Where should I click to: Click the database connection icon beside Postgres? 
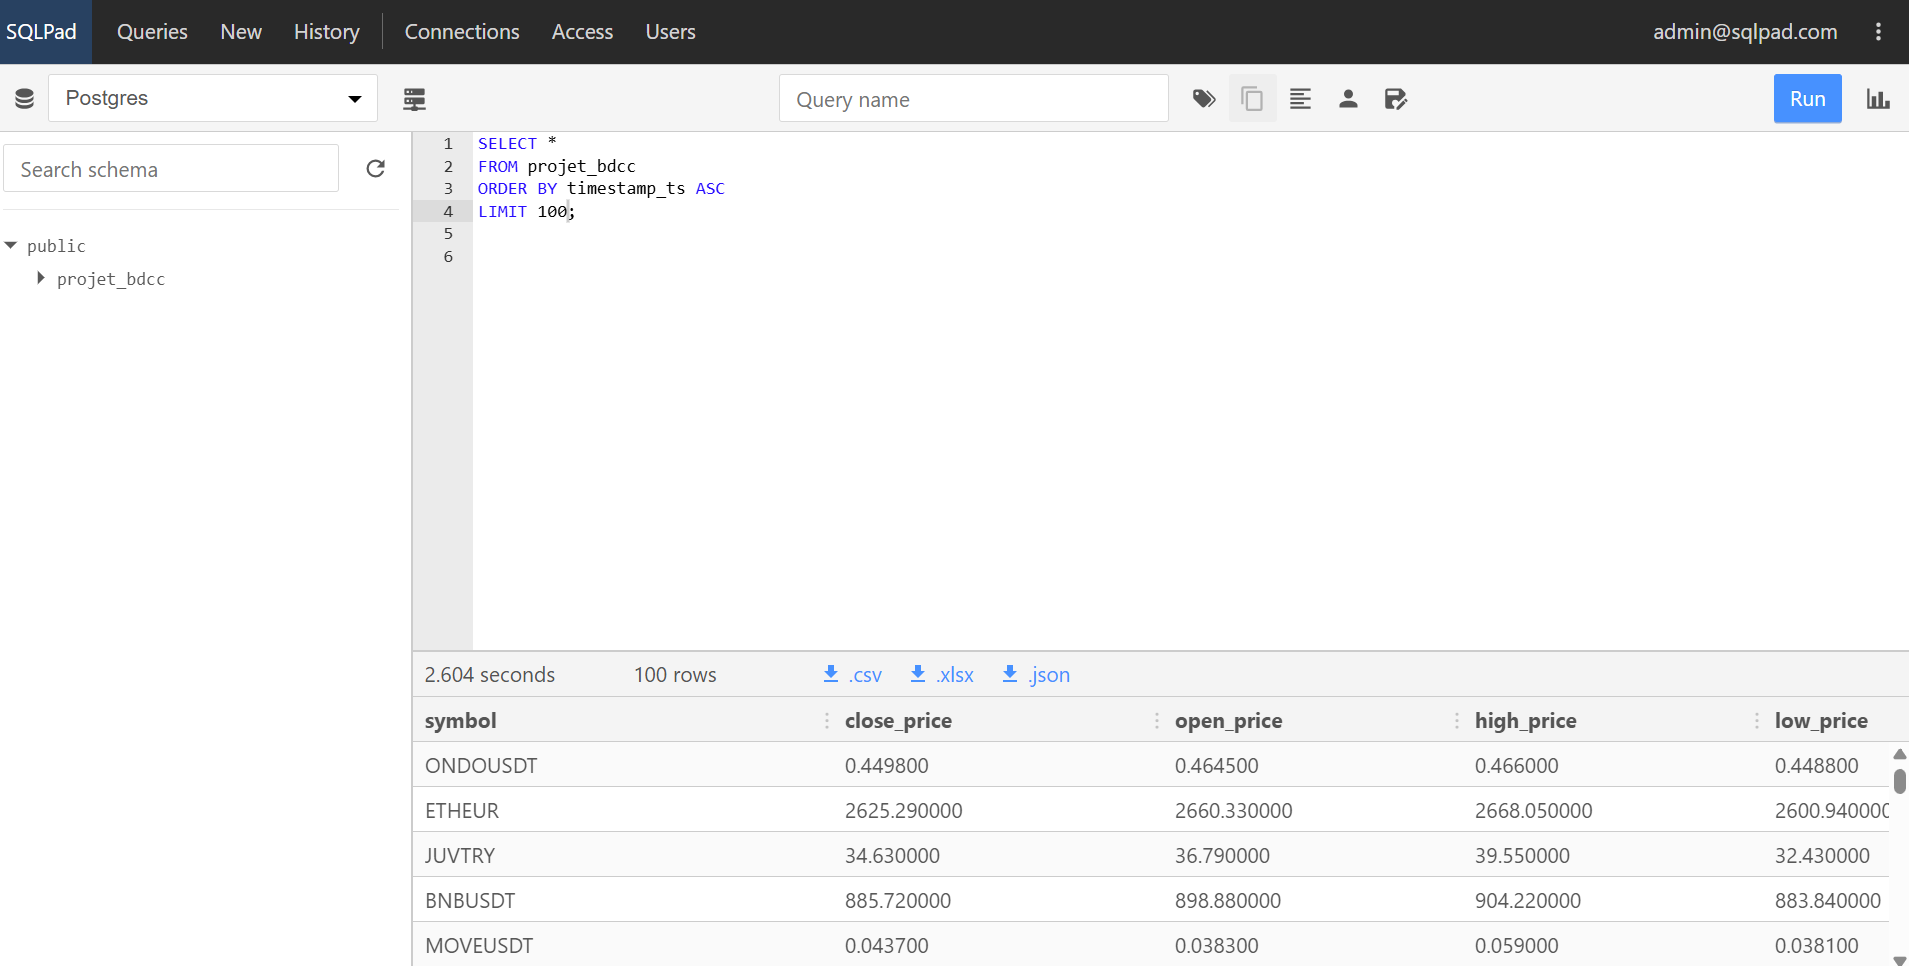(x=25, y=98)
